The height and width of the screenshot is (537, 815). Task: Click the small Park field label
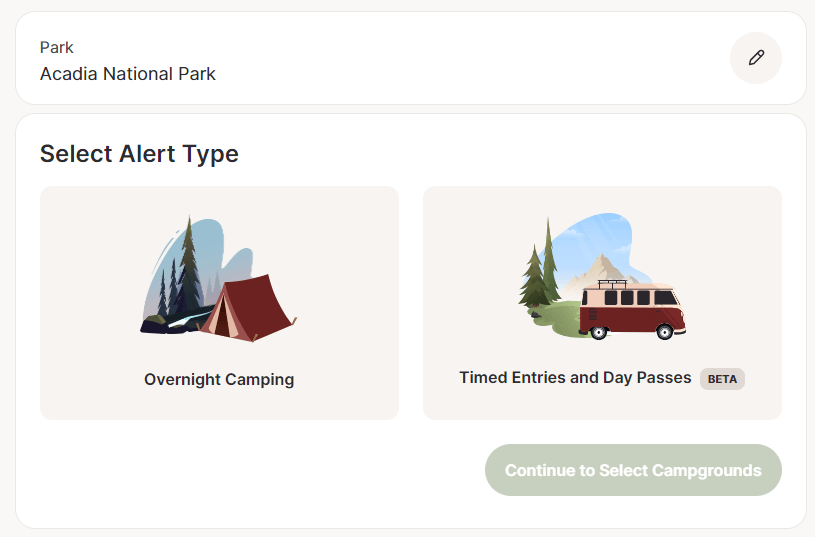[57, 48]
